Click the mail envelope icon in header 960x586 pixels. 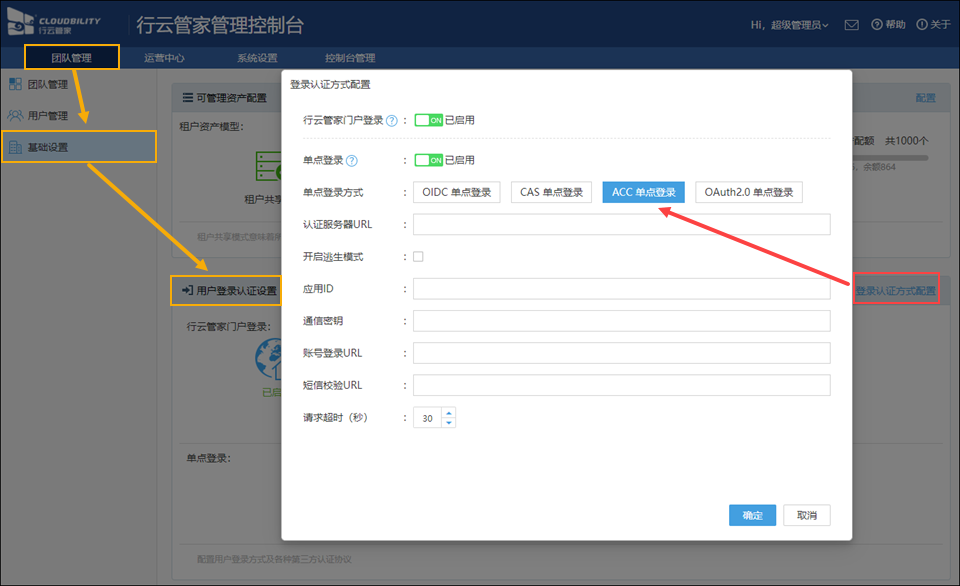(x=851, y=25)
